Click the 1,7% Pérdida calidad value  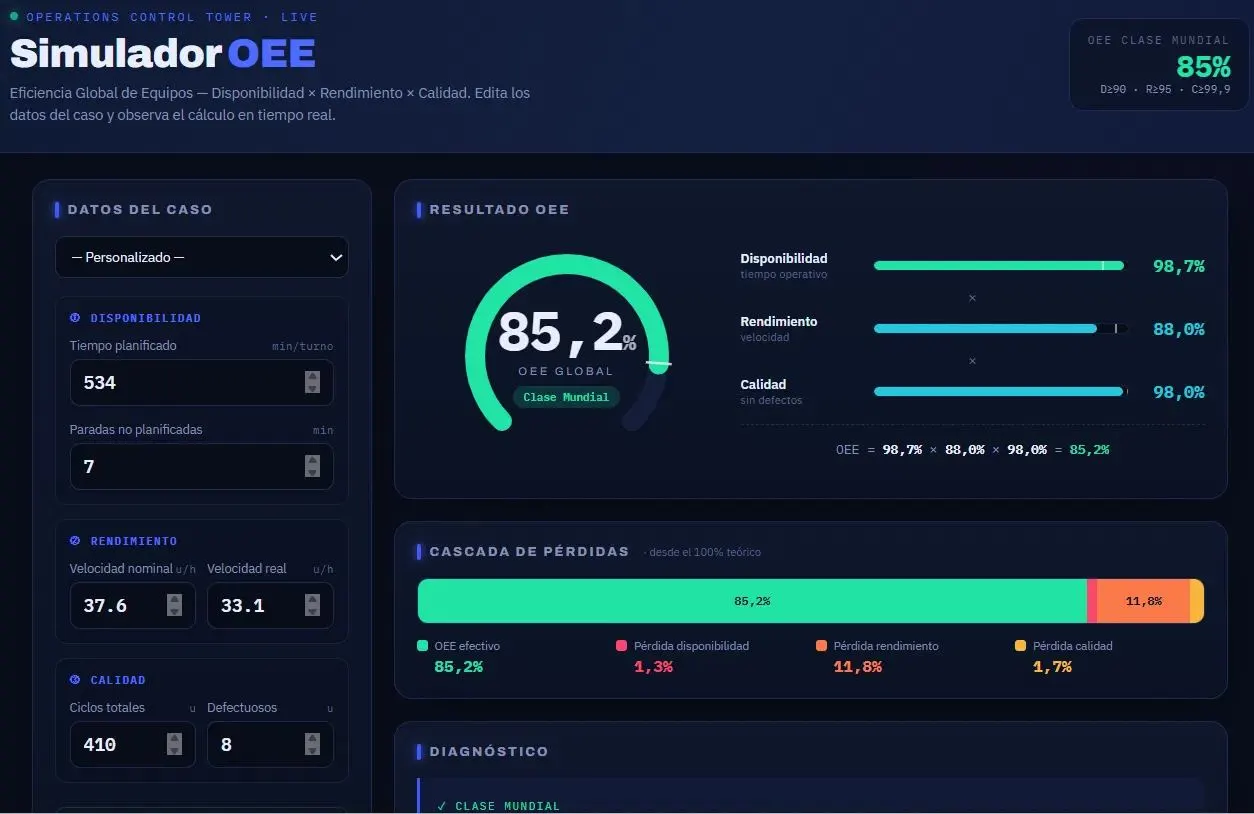[1052, 666]
